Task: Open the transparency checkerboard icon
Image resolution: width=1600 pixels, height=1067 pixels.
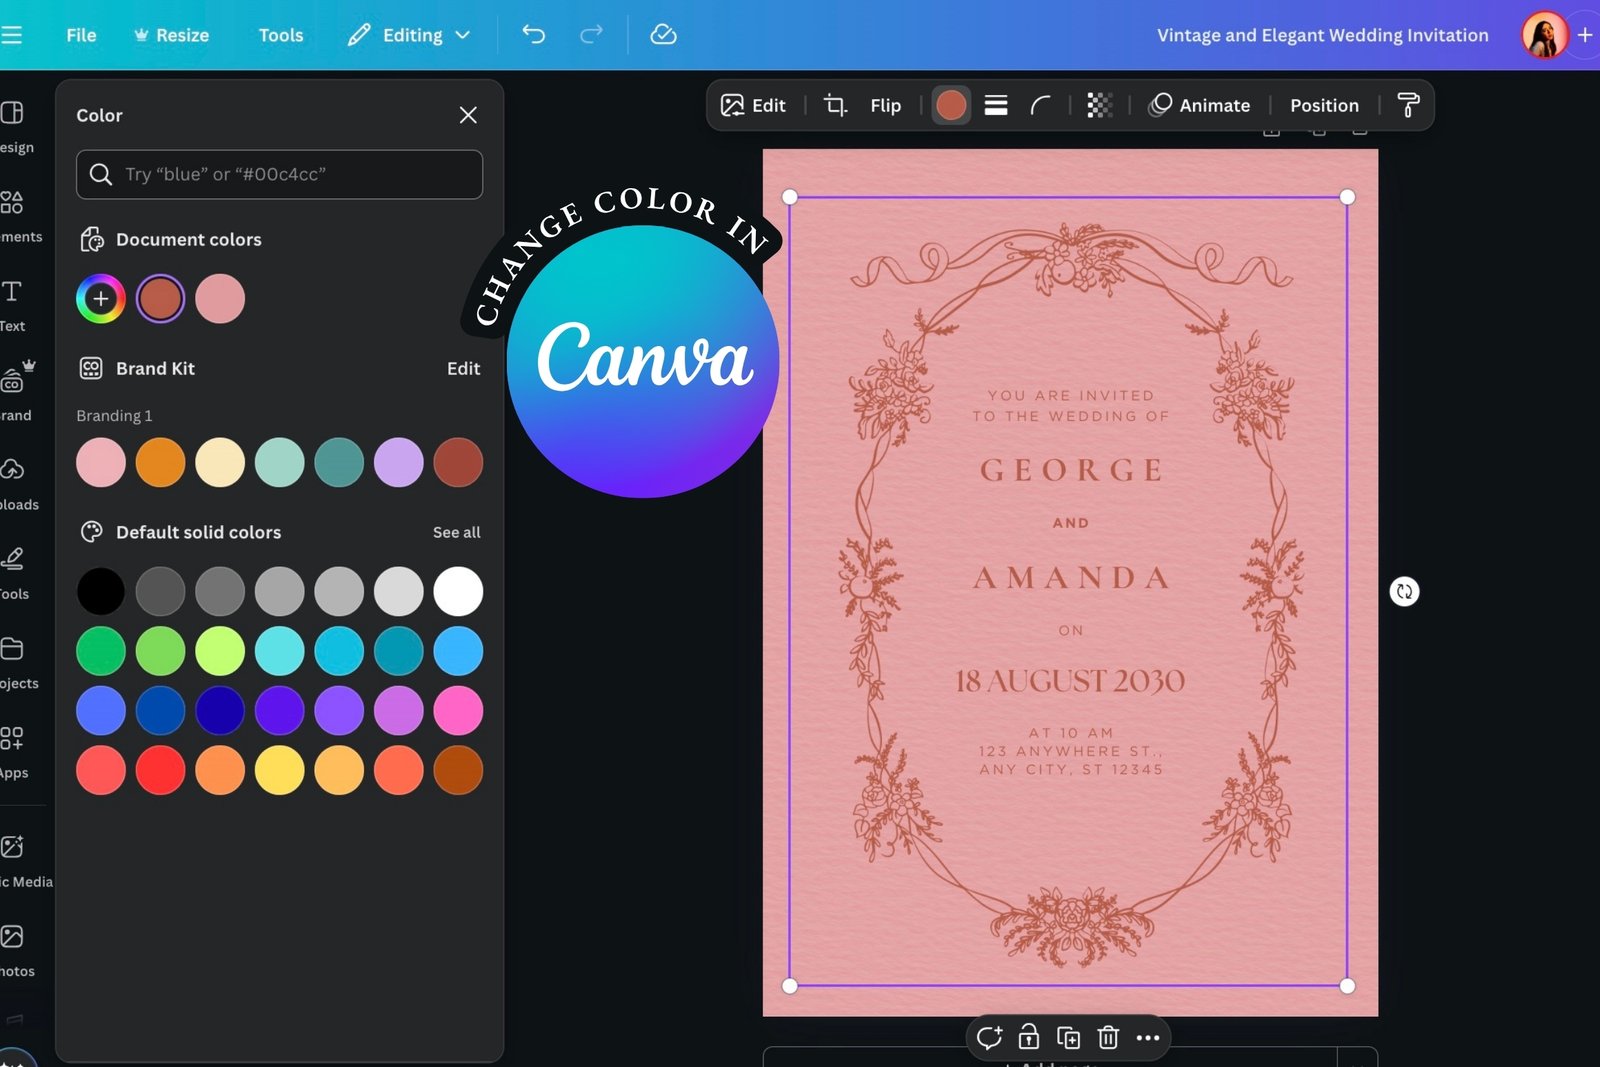Action: coord(1099,105)
